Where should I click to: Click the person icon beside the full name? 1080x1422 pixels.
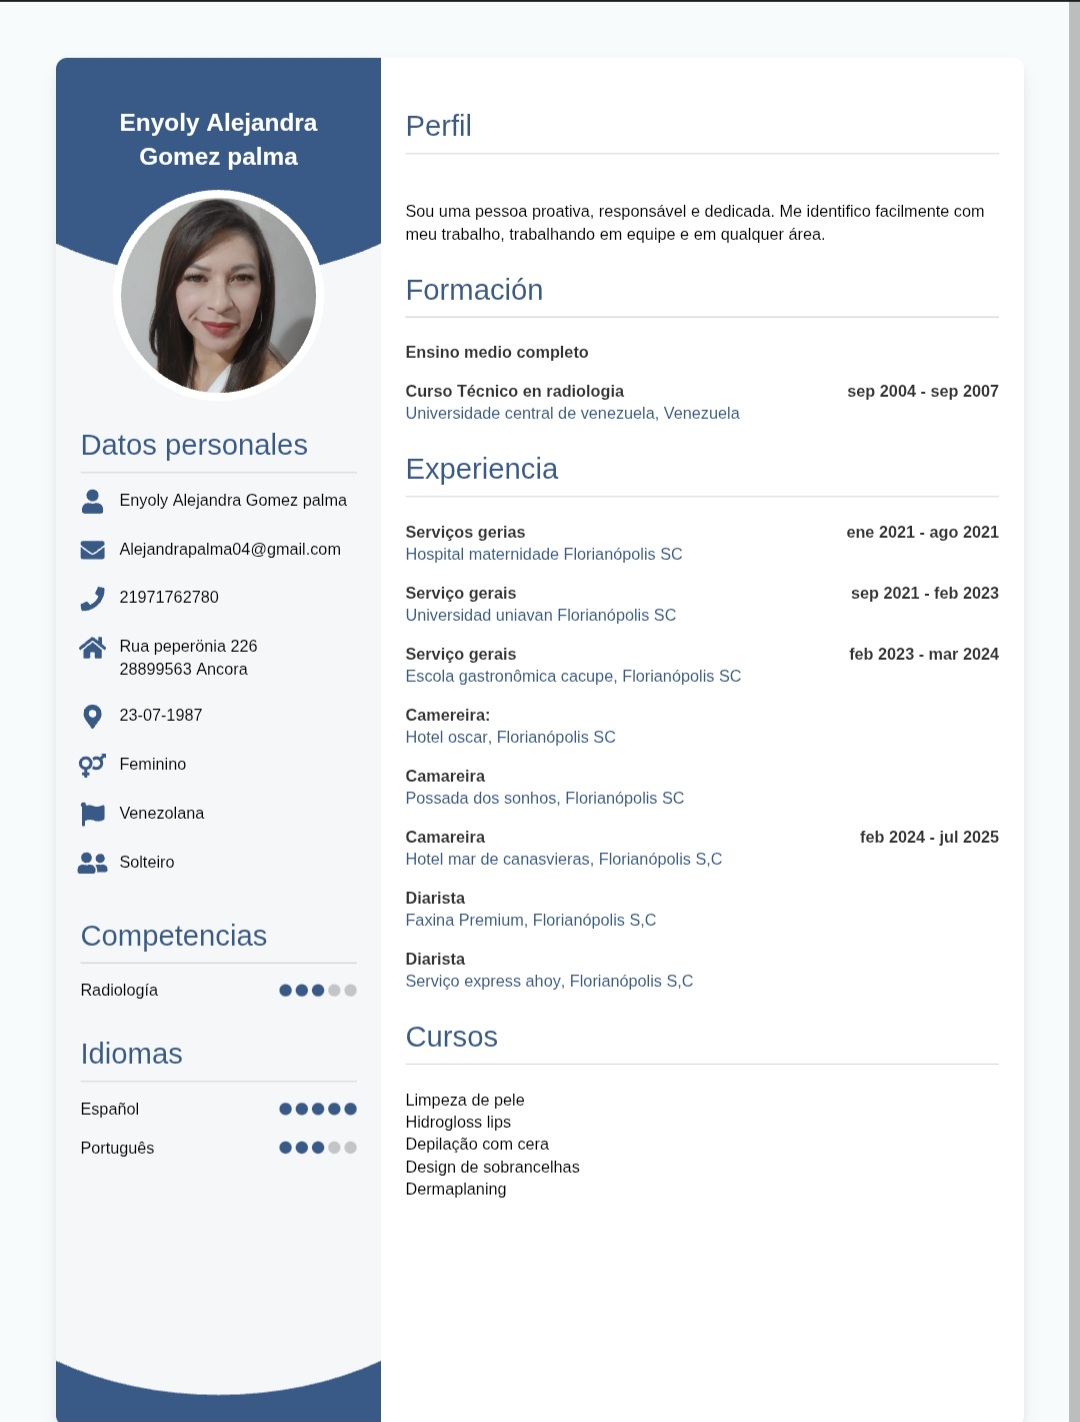click(92, 501)
